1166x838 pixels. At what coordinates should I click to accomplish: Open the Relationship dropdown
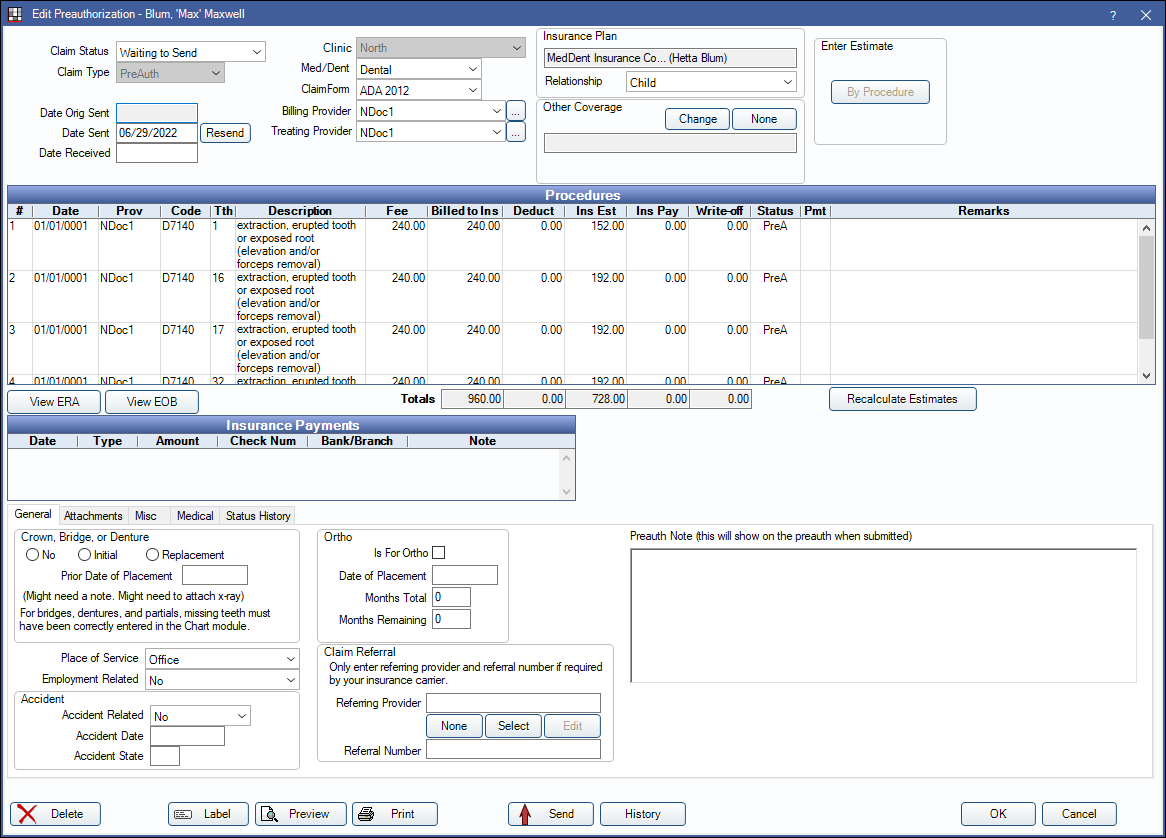click(711, 83)
